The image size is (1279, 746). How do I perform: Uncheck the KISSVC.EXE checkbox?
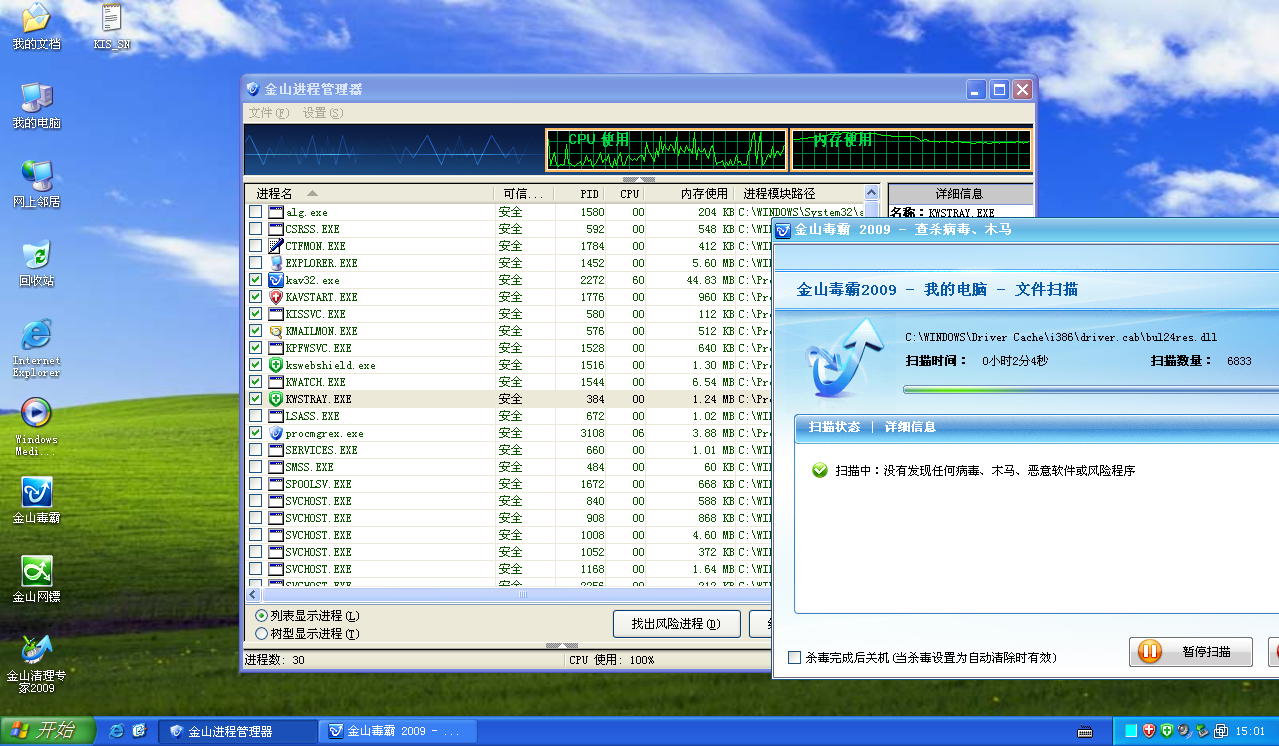pos(256,314)
